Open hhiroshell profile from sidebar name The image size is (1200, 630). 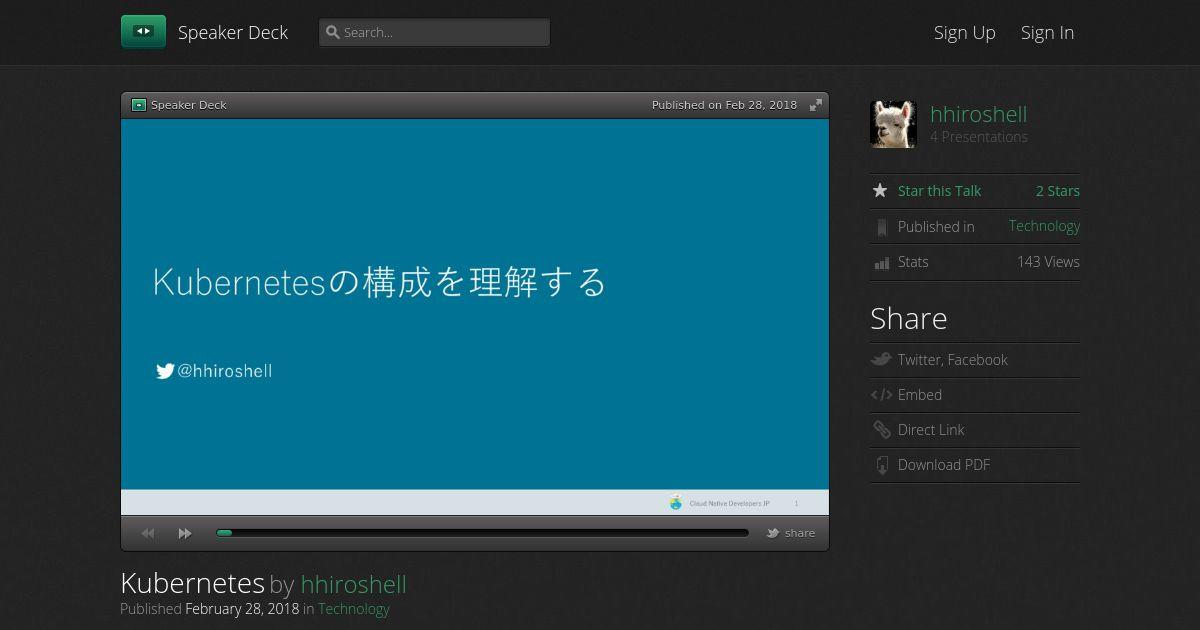[978, 114]
